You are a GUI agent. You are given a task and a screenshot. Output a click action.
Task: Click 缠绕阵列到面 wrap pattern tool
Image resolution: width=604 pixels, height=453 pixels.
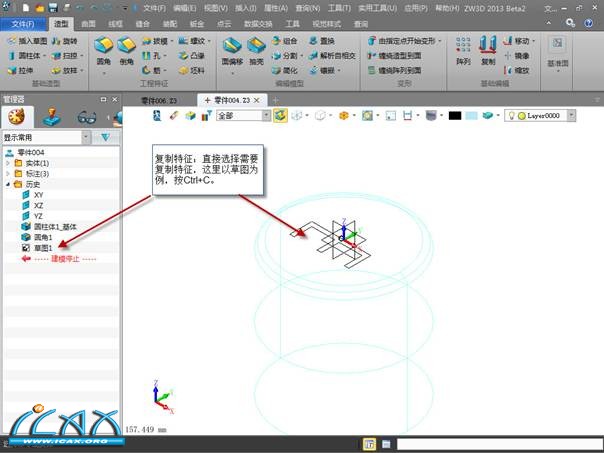tap(394, 70)
